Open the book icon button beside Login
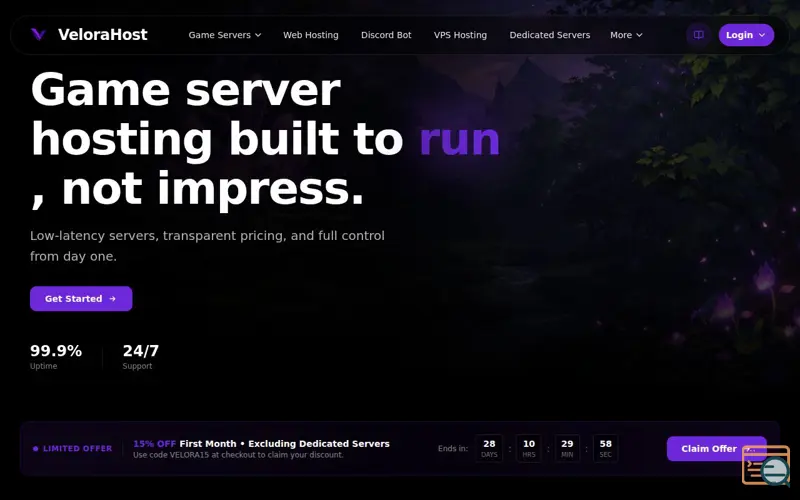 (698, 35)
